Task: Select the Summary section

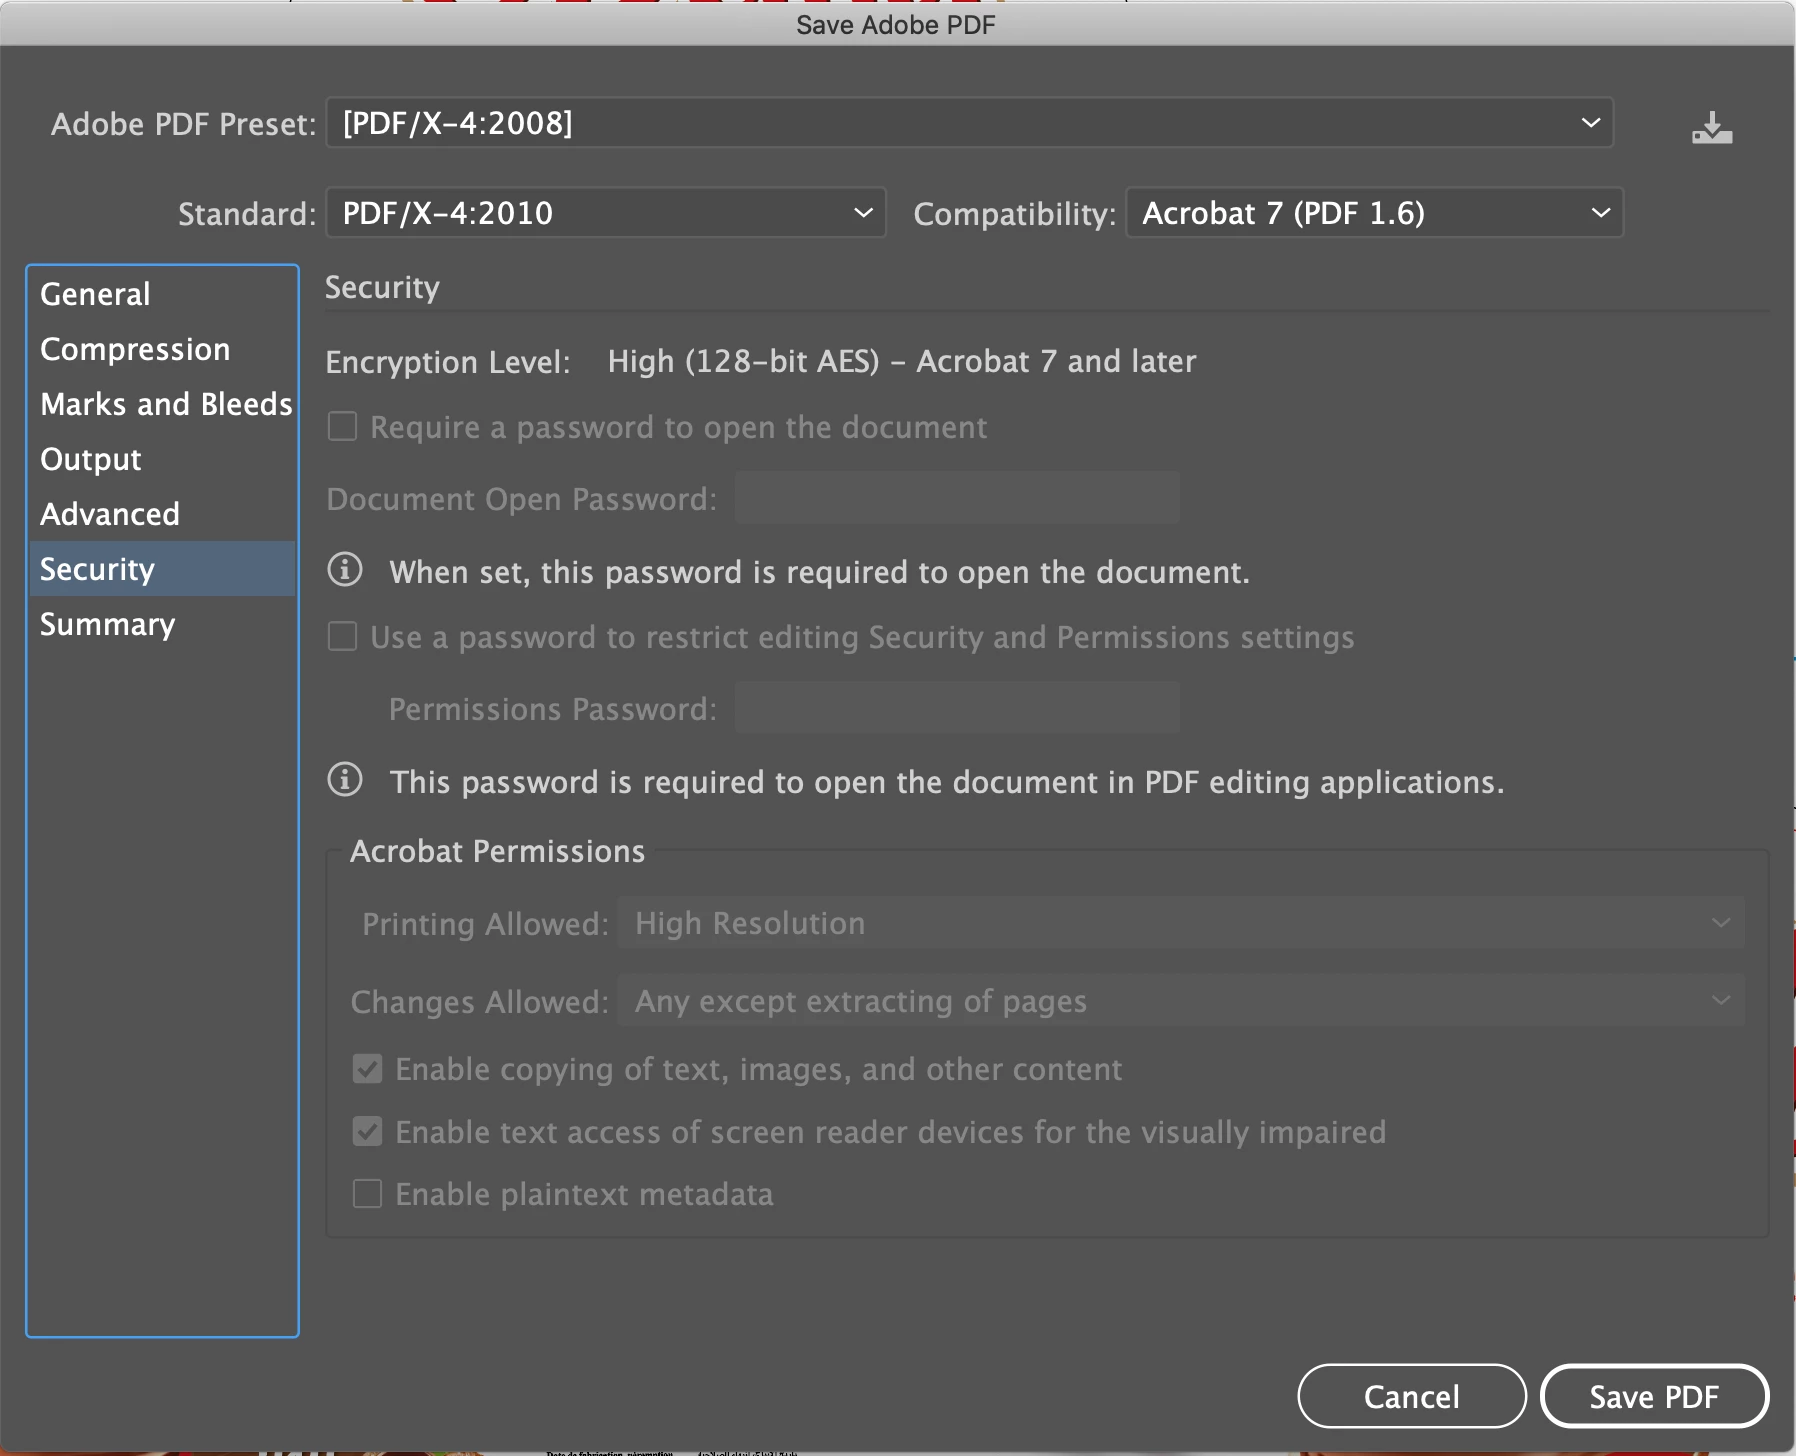Action: click(163, 624)
